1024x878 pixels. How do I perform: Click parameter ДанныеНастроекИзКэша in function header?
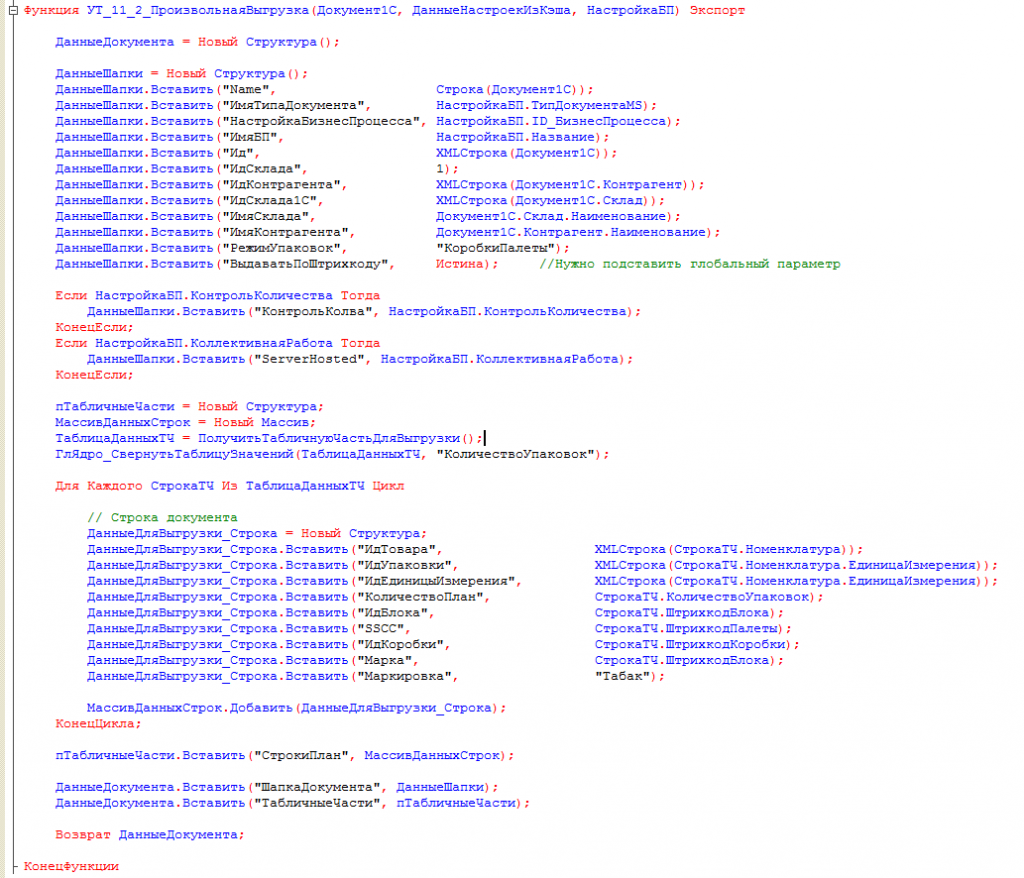pos(490,10)
